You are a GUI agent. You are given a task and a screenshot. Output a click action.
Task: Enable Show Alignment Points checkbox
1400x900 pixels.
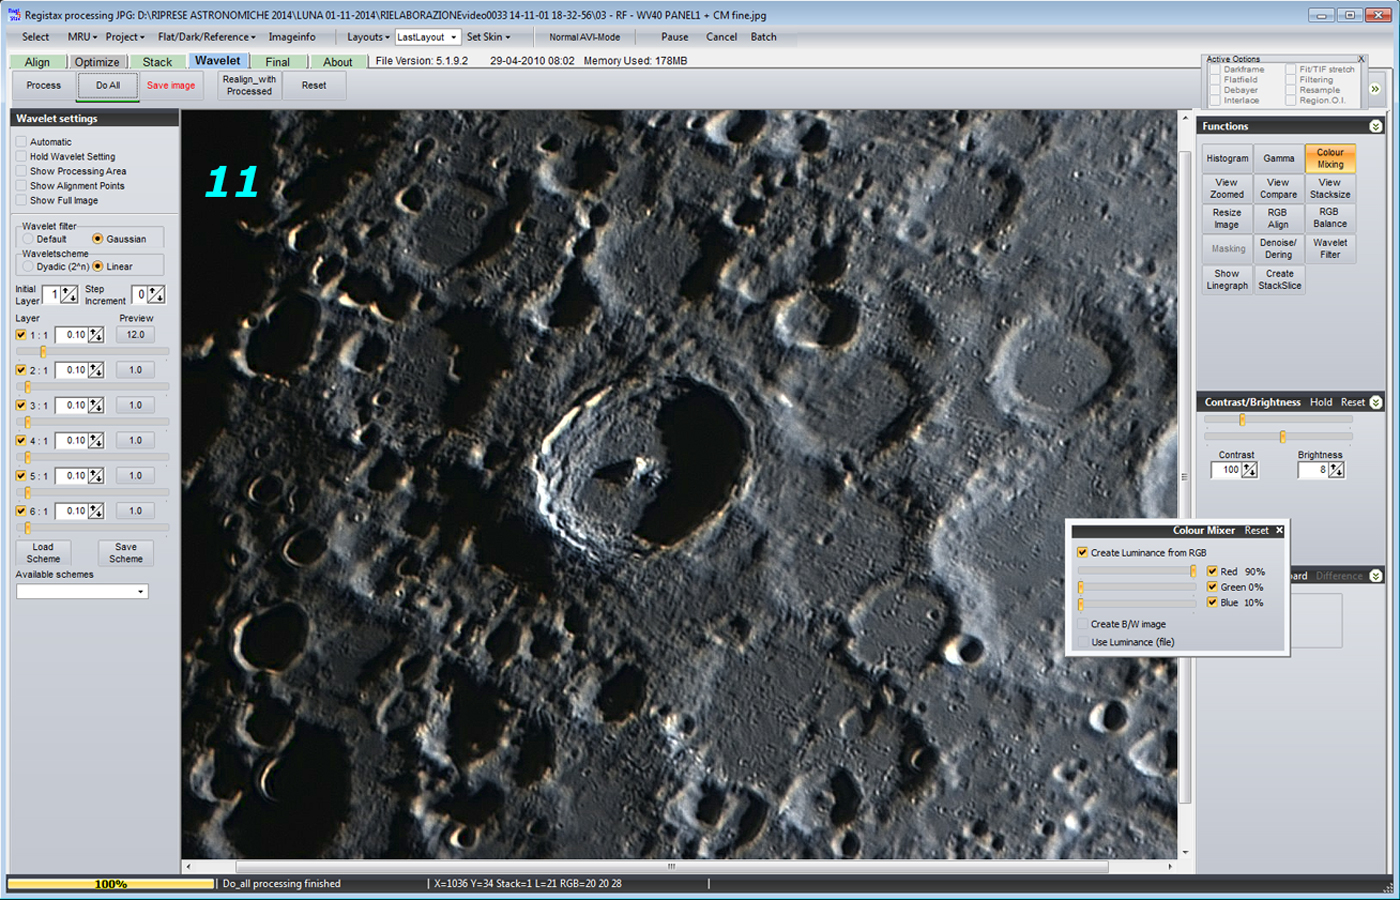pos(21,186)
